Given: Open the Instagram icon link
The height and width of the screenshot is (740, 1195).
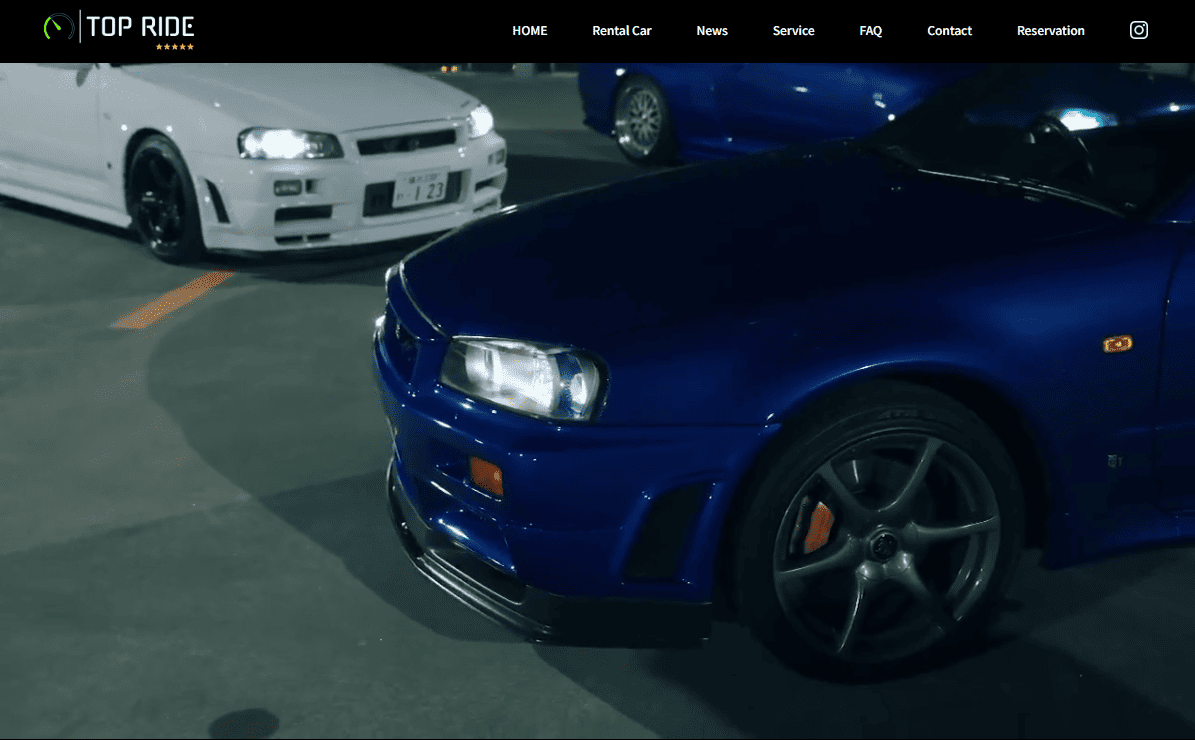Looking at the screenshot, I should point(1139,30).
